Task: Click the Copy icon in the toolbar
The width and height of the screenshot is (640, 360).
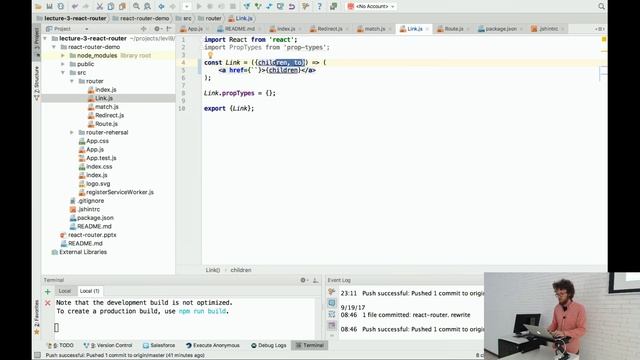Action: point(111,6)
